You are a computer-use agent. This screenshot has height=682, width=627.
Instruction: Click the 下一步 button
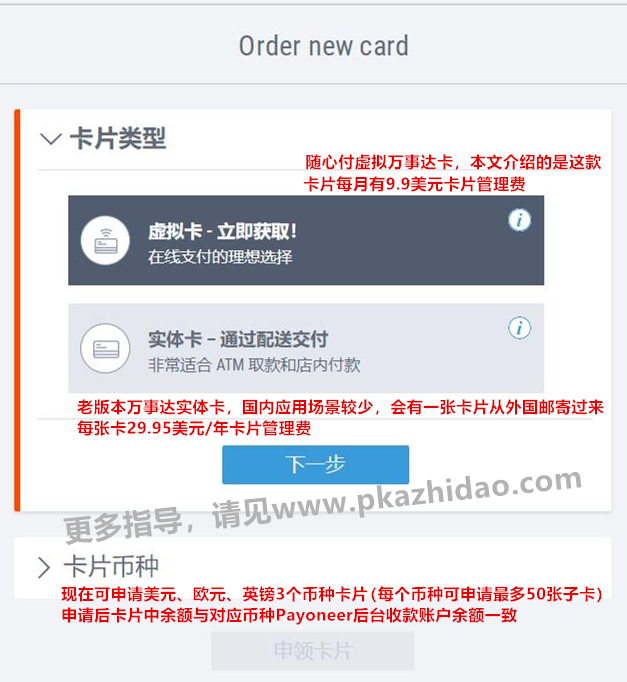click(316, 465)
